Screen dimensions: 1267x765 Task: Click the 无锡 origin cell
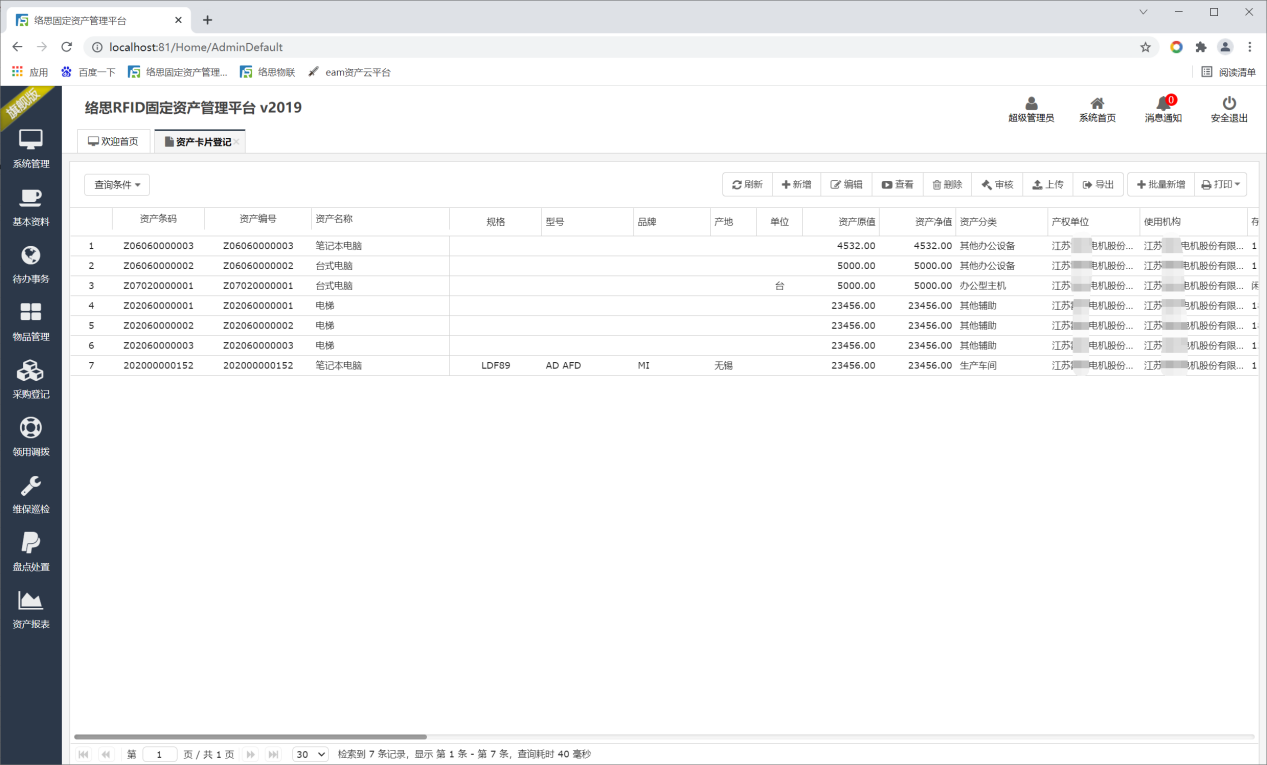click(733, 366)
